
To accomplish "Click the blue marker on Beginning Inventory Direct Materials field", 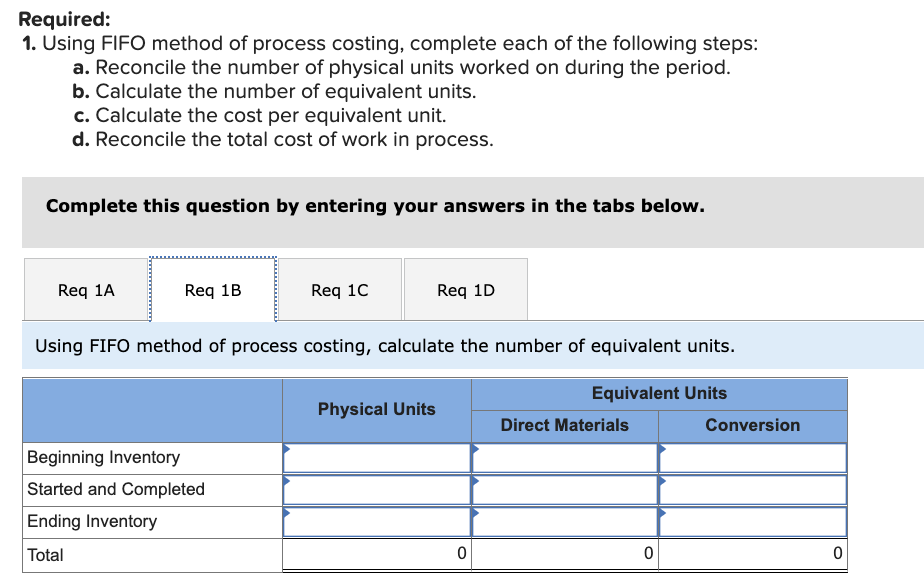I will (x=478, y=451).
